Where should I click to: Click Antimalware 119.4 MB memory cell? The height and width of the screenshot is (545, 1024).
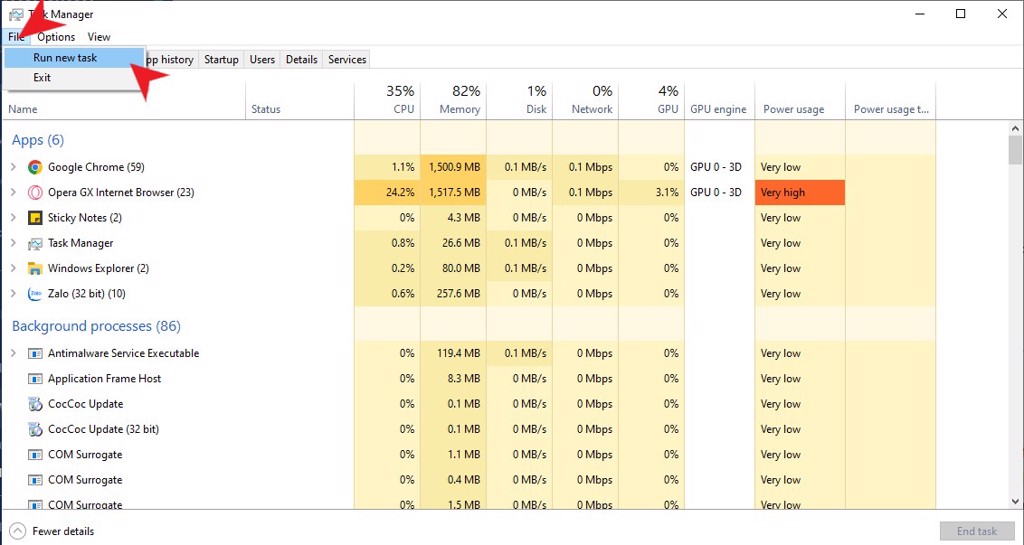click(453, 353)
